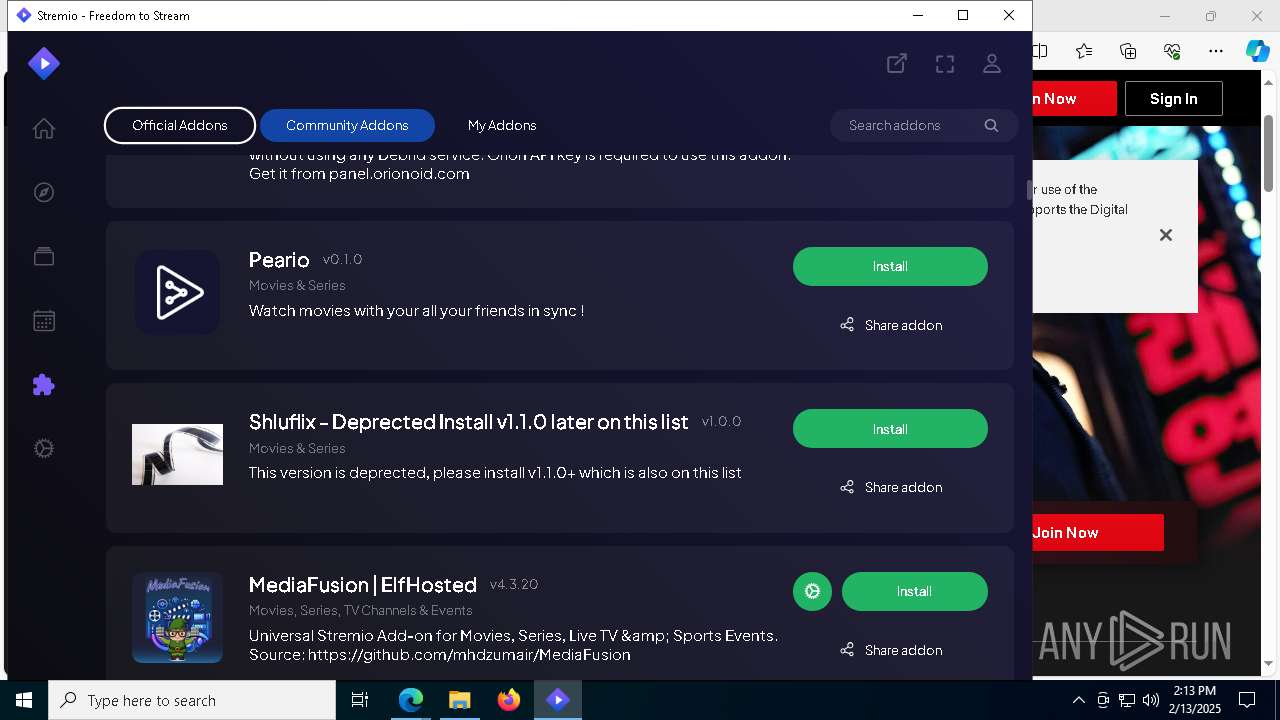Open volume control in system tray
The height and width of the screenshot is (720, 1280).
pyautogui.click(x=1151, y=700)
